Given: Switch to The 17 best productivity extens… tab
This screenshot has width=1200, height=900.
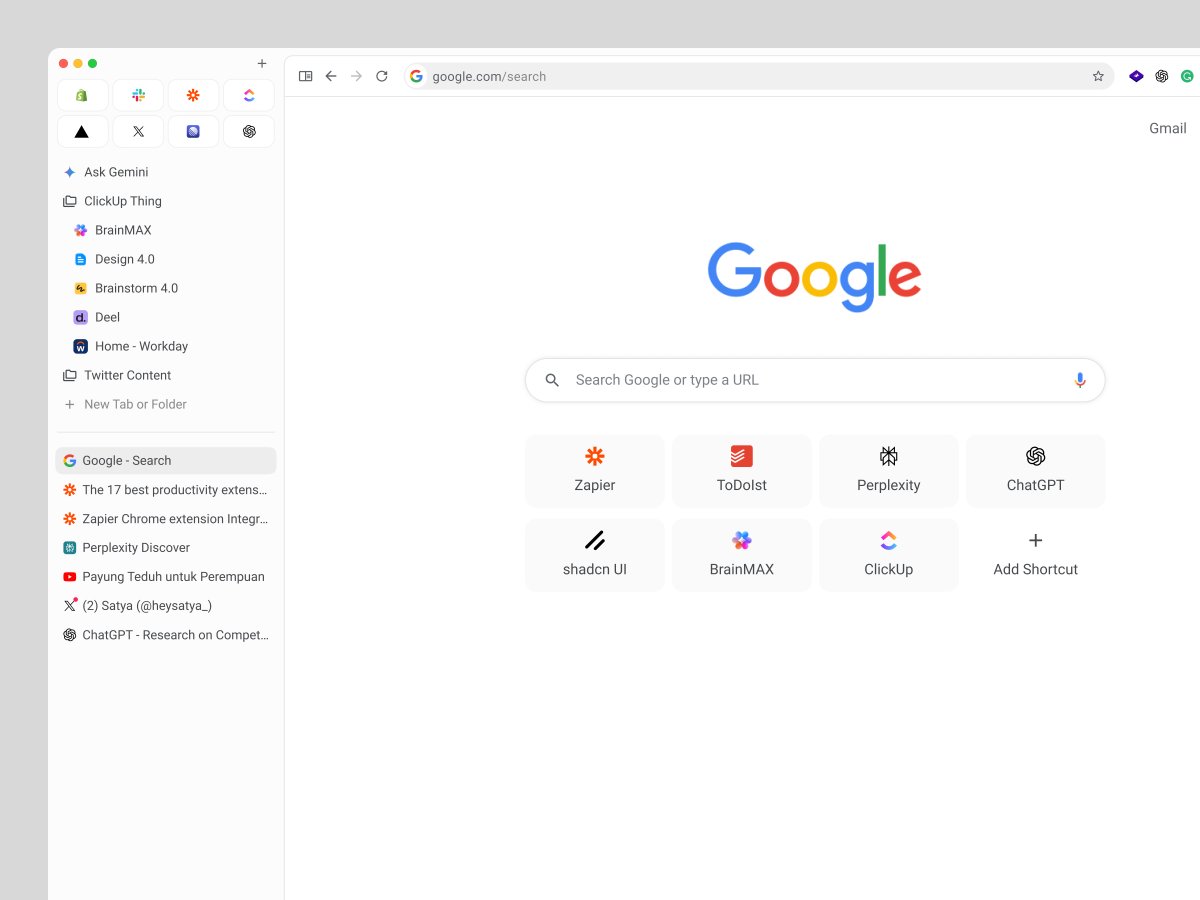Looking at the screenshot, I should pyautogui.click(x=166, y=490).
